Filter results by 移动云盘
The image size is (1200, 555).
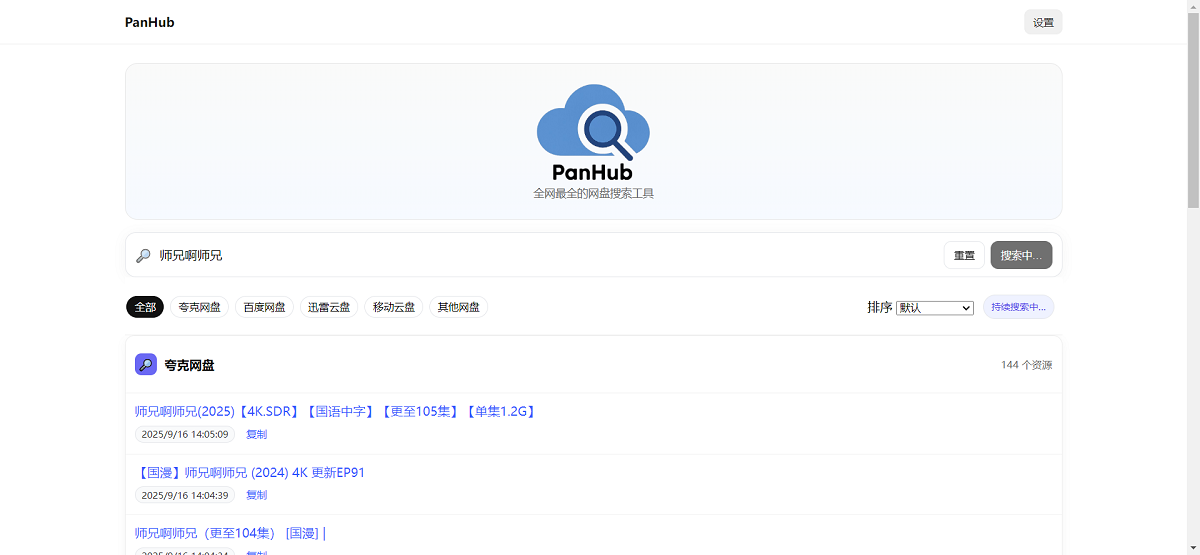tap(394, 307)
